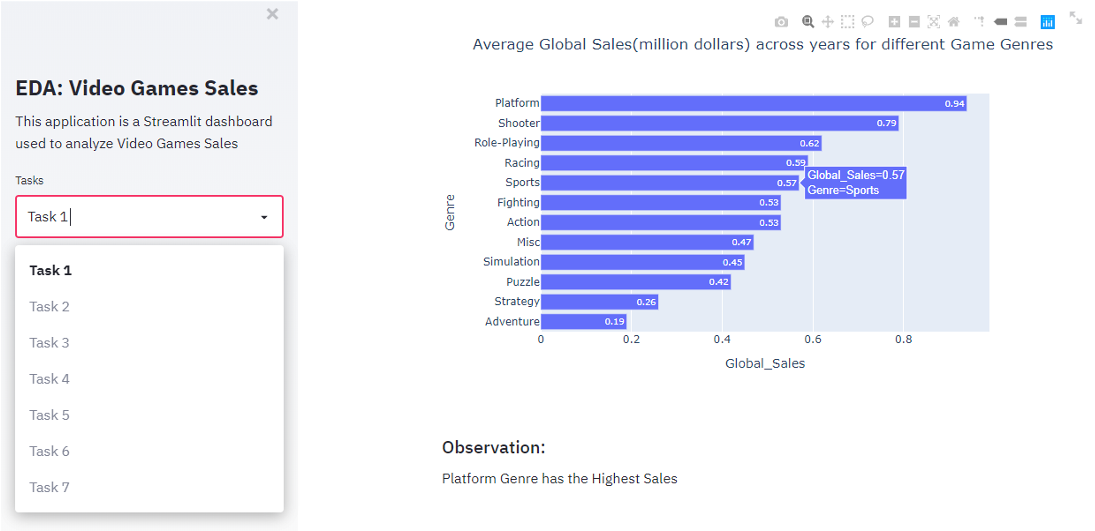Viewport: 1095px width, 531px height.
Task: Toggle spike lines on the chart
Action: 980,22
